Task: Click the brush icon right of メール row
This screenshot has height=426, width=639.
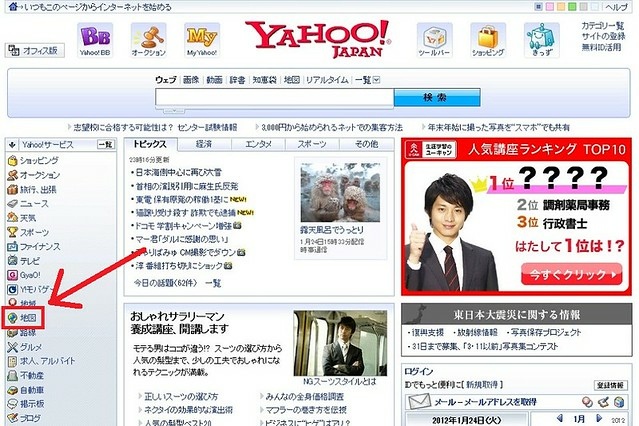Action: [x=604, y=402]
